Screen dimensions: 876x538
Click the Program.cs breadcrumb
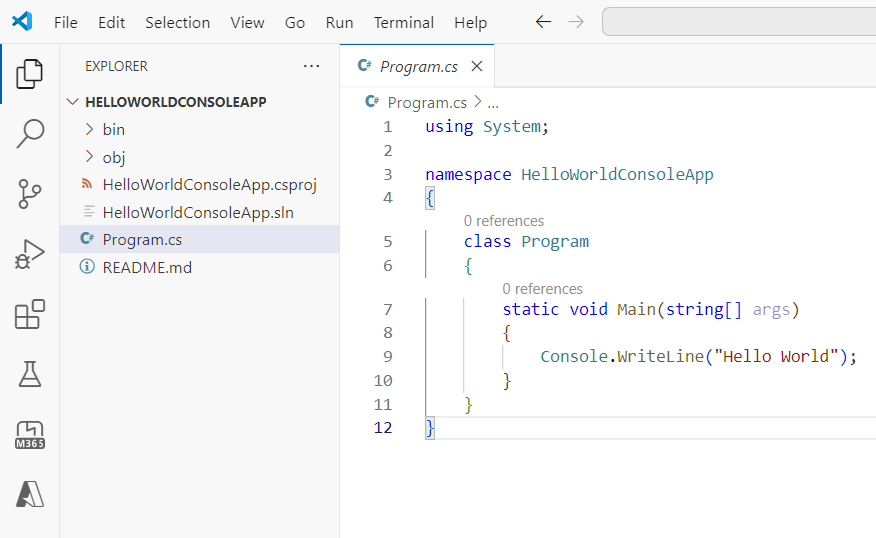point(426,102)
